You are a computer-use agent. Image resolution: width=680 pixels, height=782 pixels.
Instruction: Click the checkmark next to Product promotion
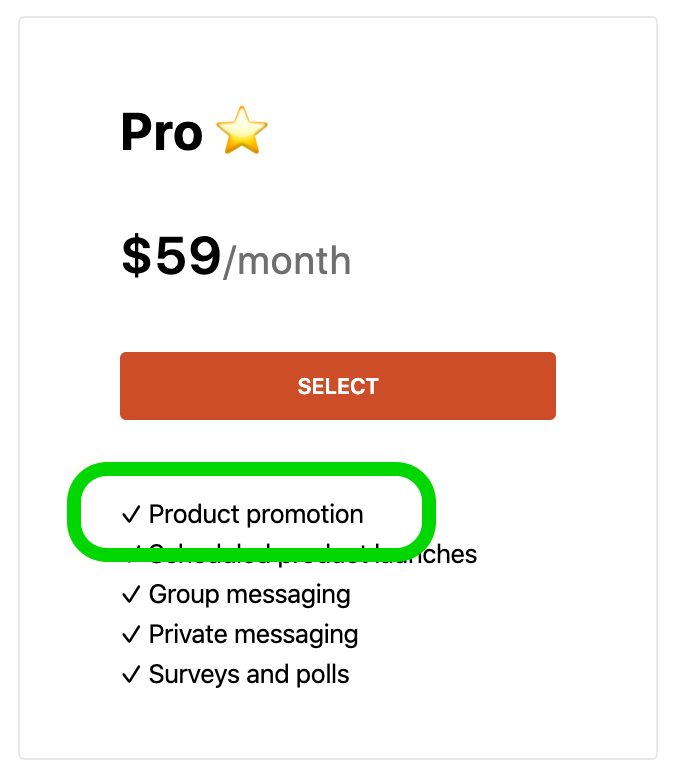point(130,515)
